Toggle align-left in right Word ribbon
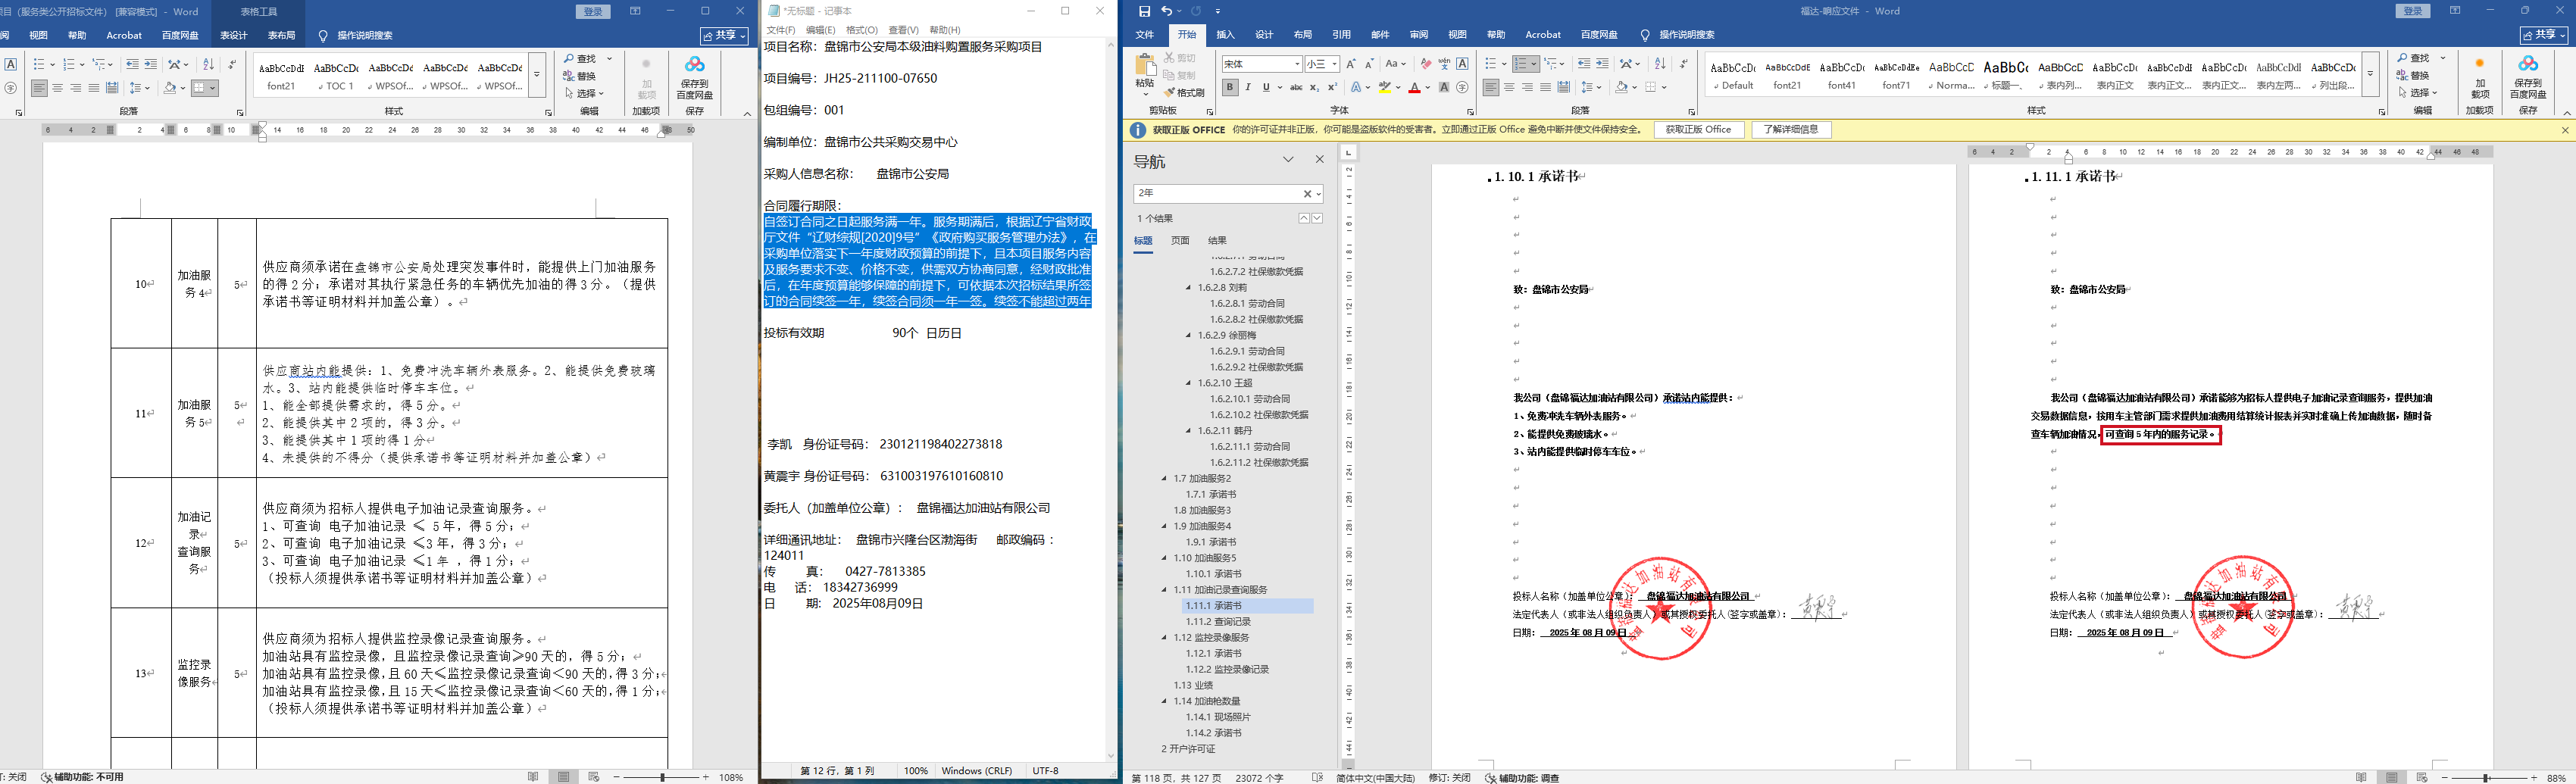The width and height of the screenshot is (2576, 784). pyautogui.click(x=1491, y=88)
